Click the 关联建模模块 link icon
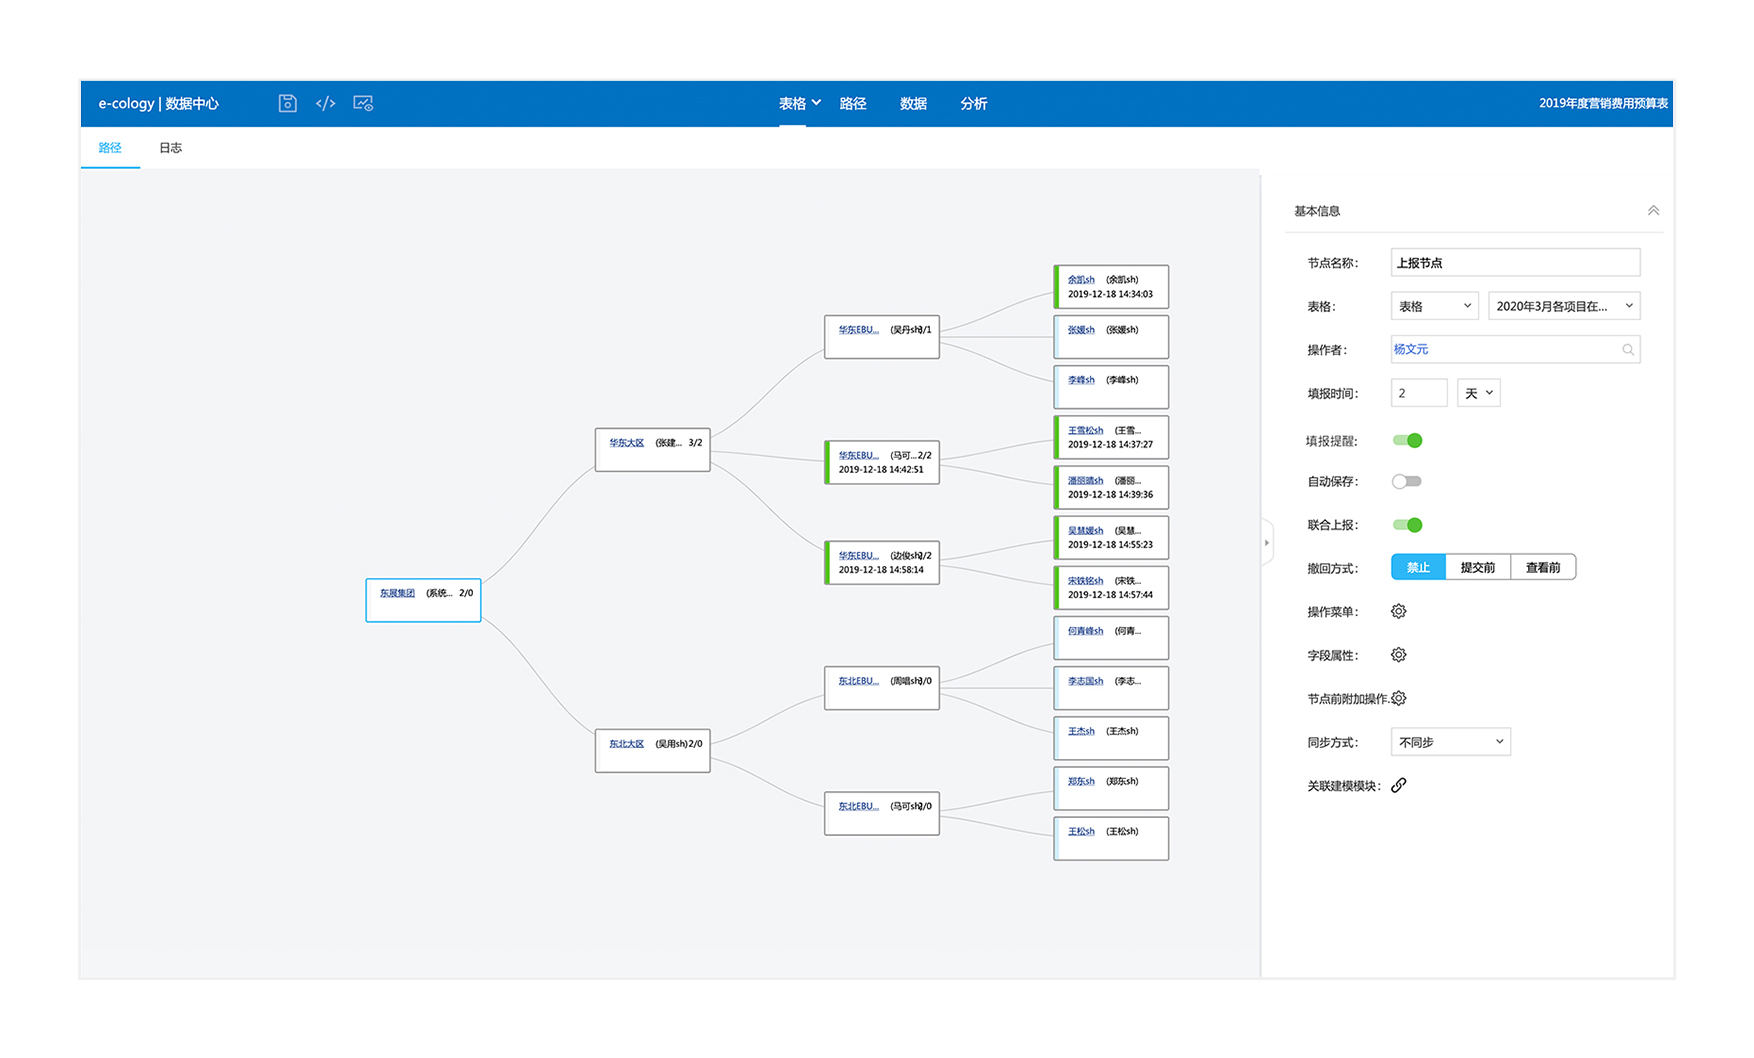 pyautogui.click(x=1399, y=785)
